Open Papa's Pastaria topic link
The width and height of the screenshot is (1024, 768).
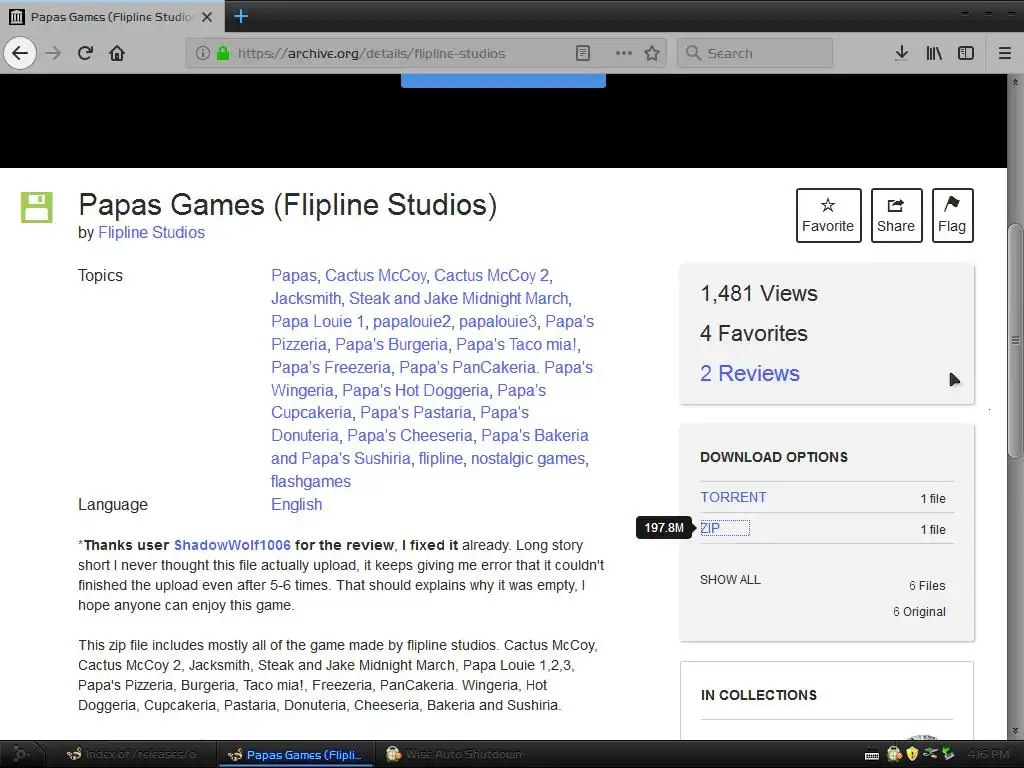pyautogui.click(x=416, y=413)
